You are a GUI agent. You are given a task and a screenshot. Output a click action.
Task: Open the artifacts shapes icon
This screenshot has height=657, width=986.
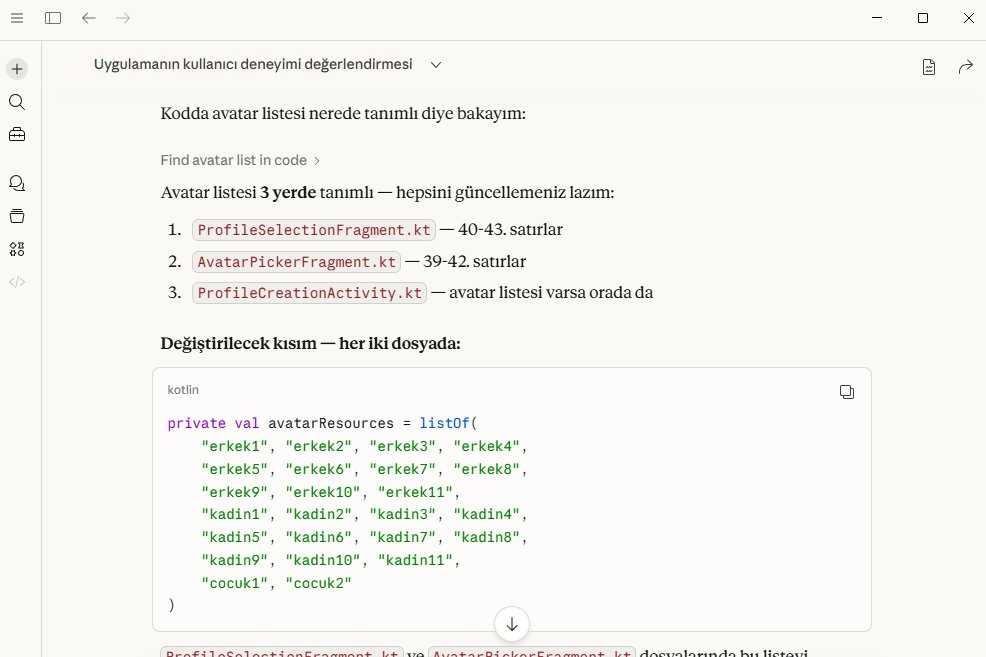[x=17, y=249]
